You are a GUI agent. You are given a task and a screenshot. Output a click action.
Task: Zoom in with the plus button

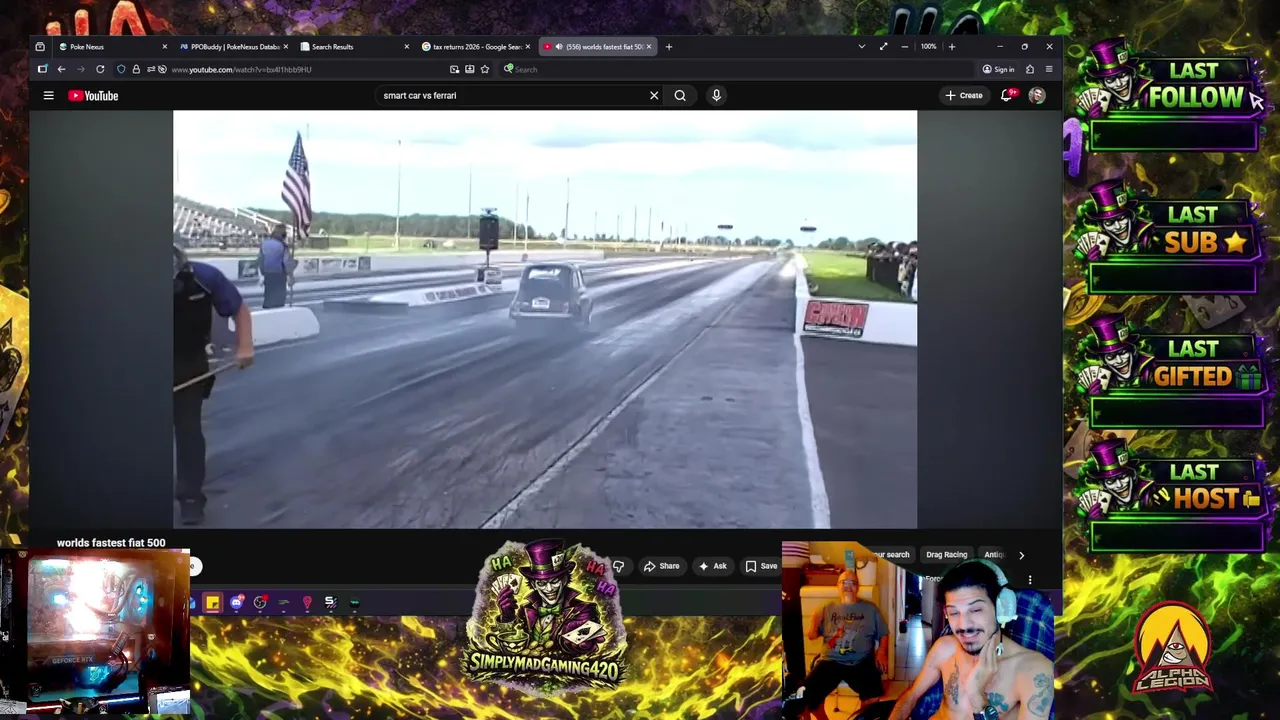click(x=952, y=47)
